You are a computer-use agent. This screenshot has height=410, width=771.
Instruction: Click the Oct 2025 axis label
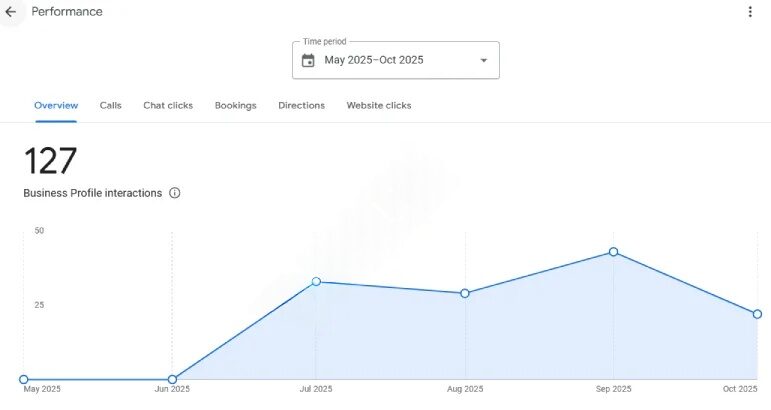pos(740,389)
